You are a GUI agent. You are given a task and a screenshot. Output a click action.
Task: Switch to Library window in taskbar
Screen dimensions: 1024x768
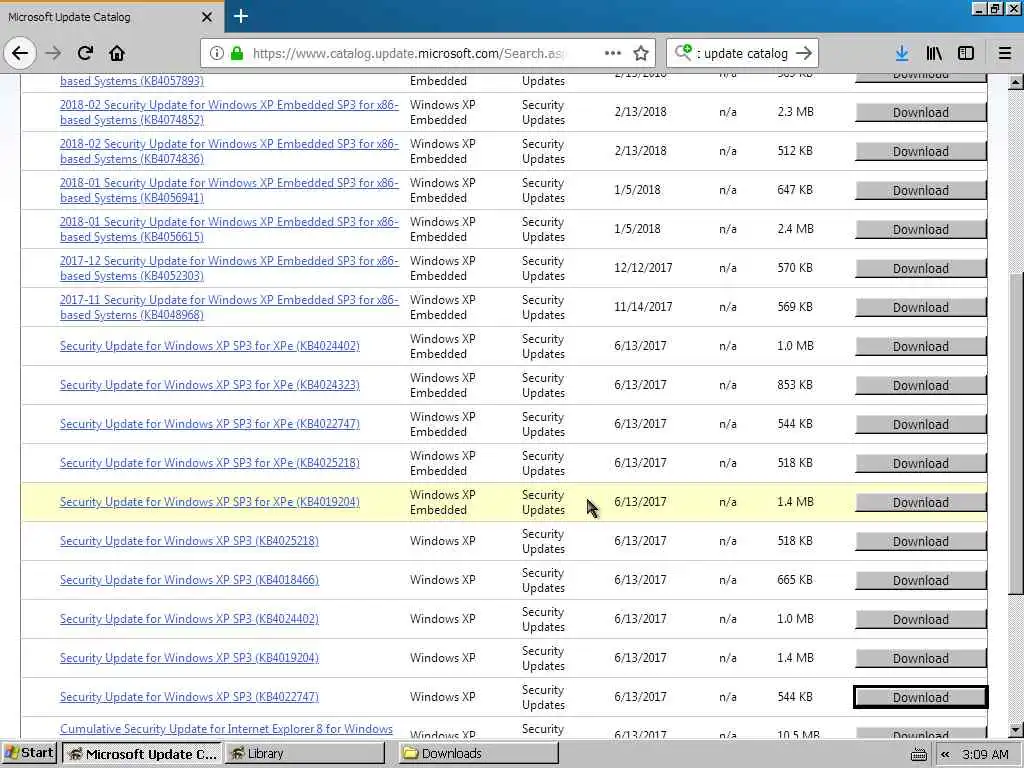click(x=306, y=753)
